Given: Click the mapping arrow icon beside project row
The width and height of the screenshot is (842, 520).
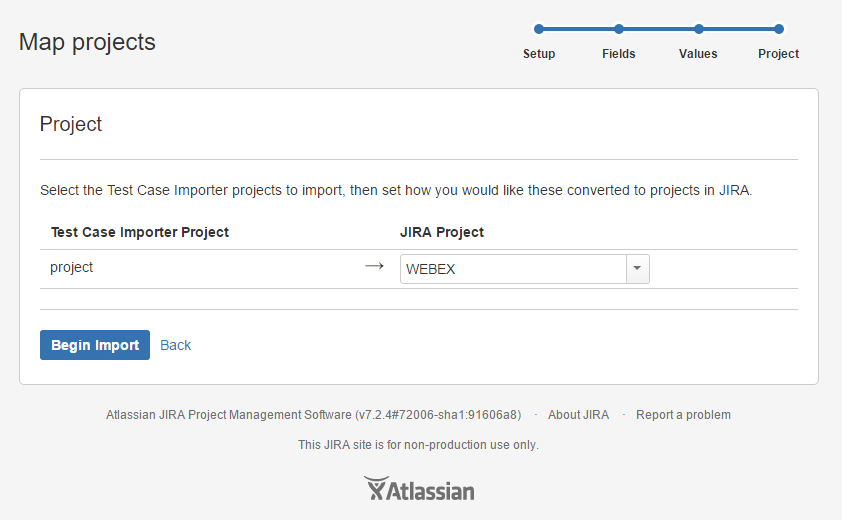Looking at the screenshot, I should 374,266.
